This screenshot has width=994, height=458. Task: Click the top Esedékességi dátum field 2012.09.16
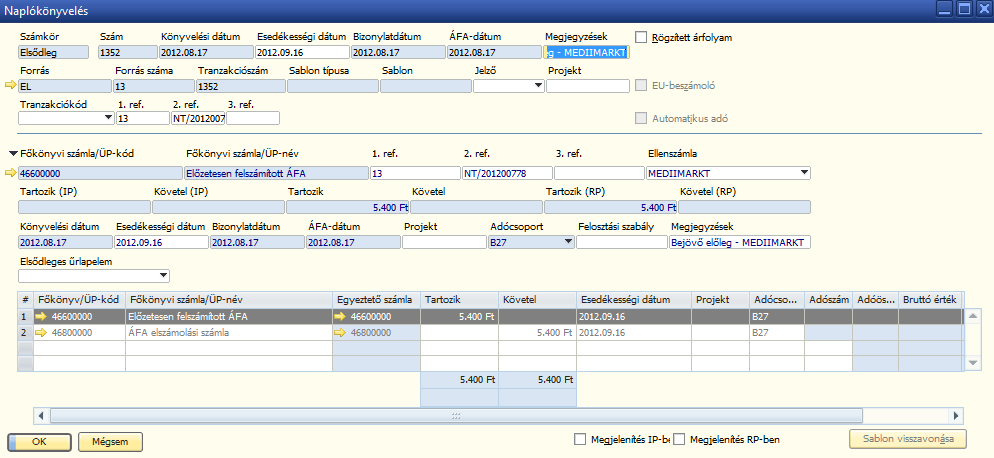(x=303, y=53)
